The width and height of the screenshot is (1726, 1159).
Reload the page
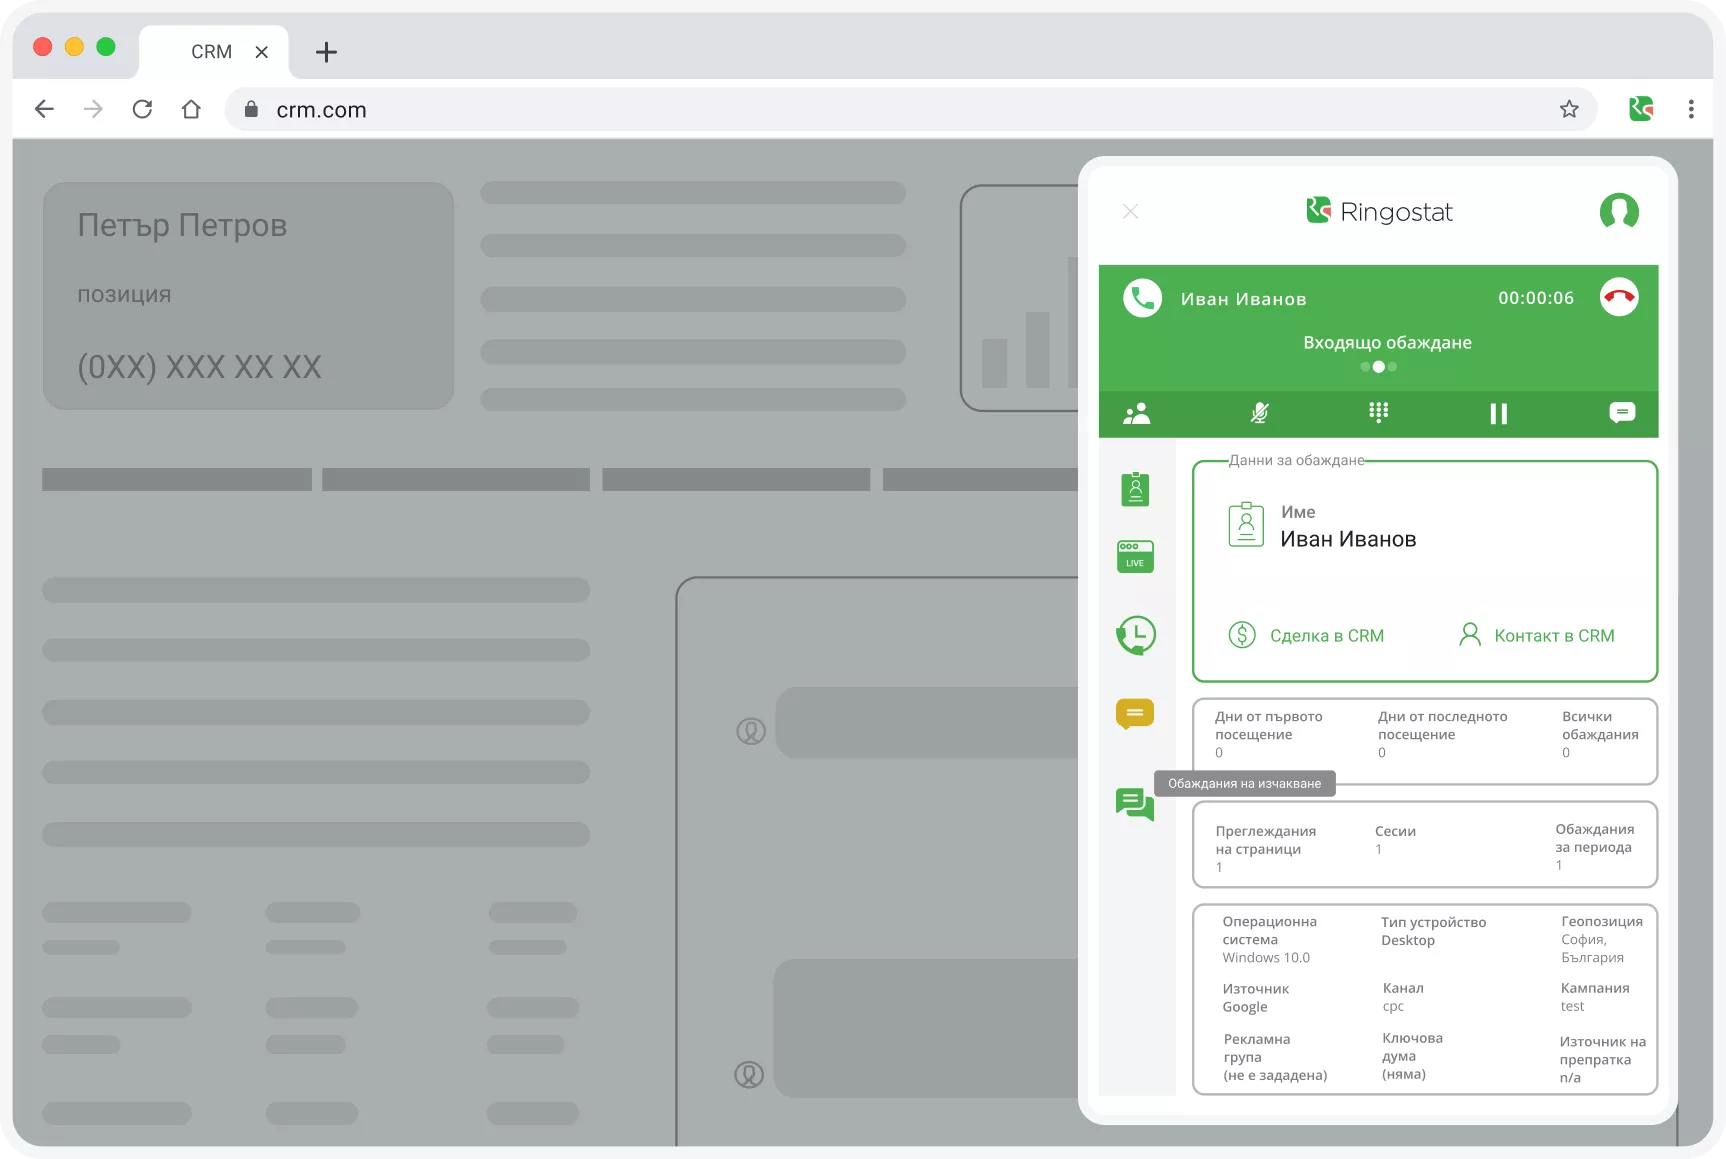click(x=142, y=109)
